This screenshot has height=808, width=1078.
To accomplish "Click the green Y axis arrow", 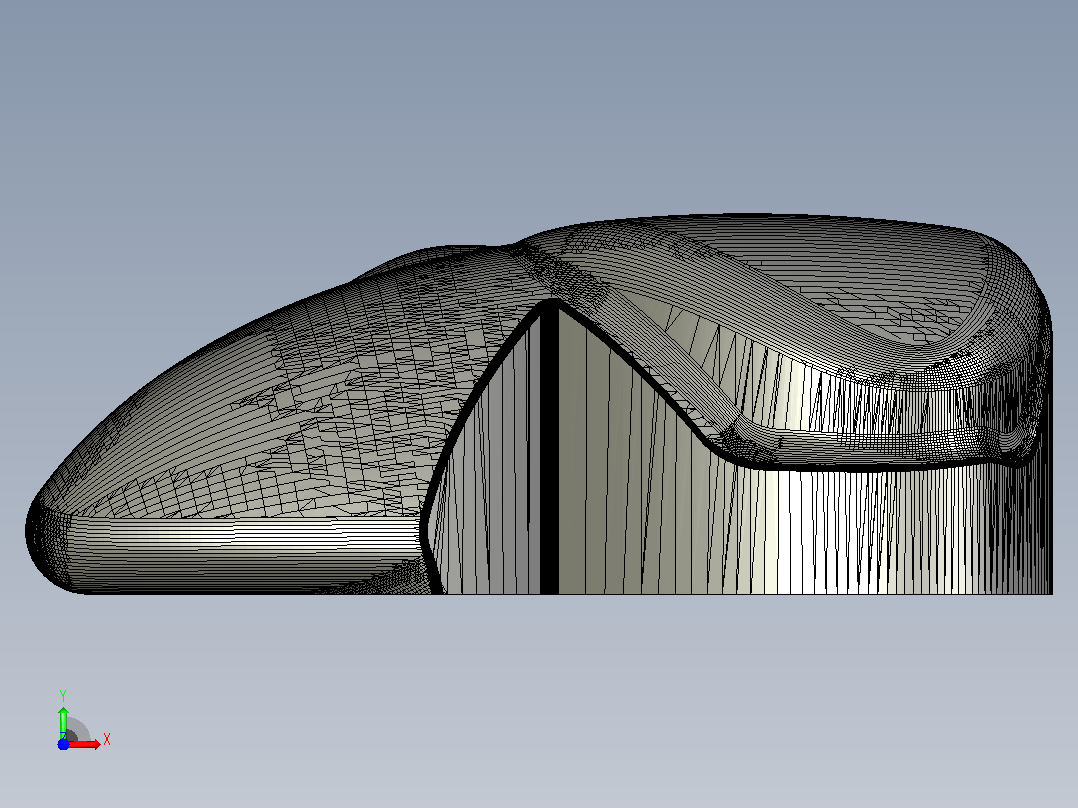I will point(63,722).
